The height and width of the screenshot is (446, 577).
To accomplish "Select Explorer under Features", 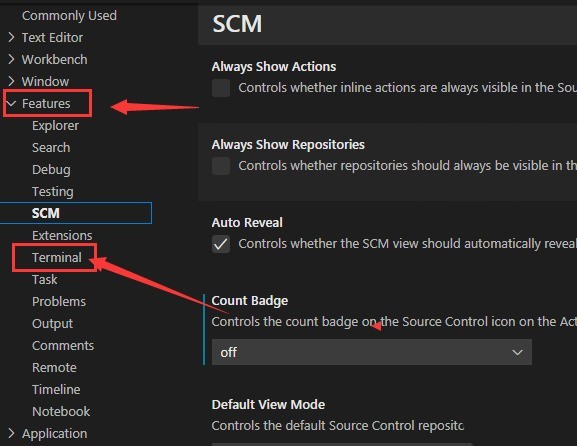I will pos(55,126).
